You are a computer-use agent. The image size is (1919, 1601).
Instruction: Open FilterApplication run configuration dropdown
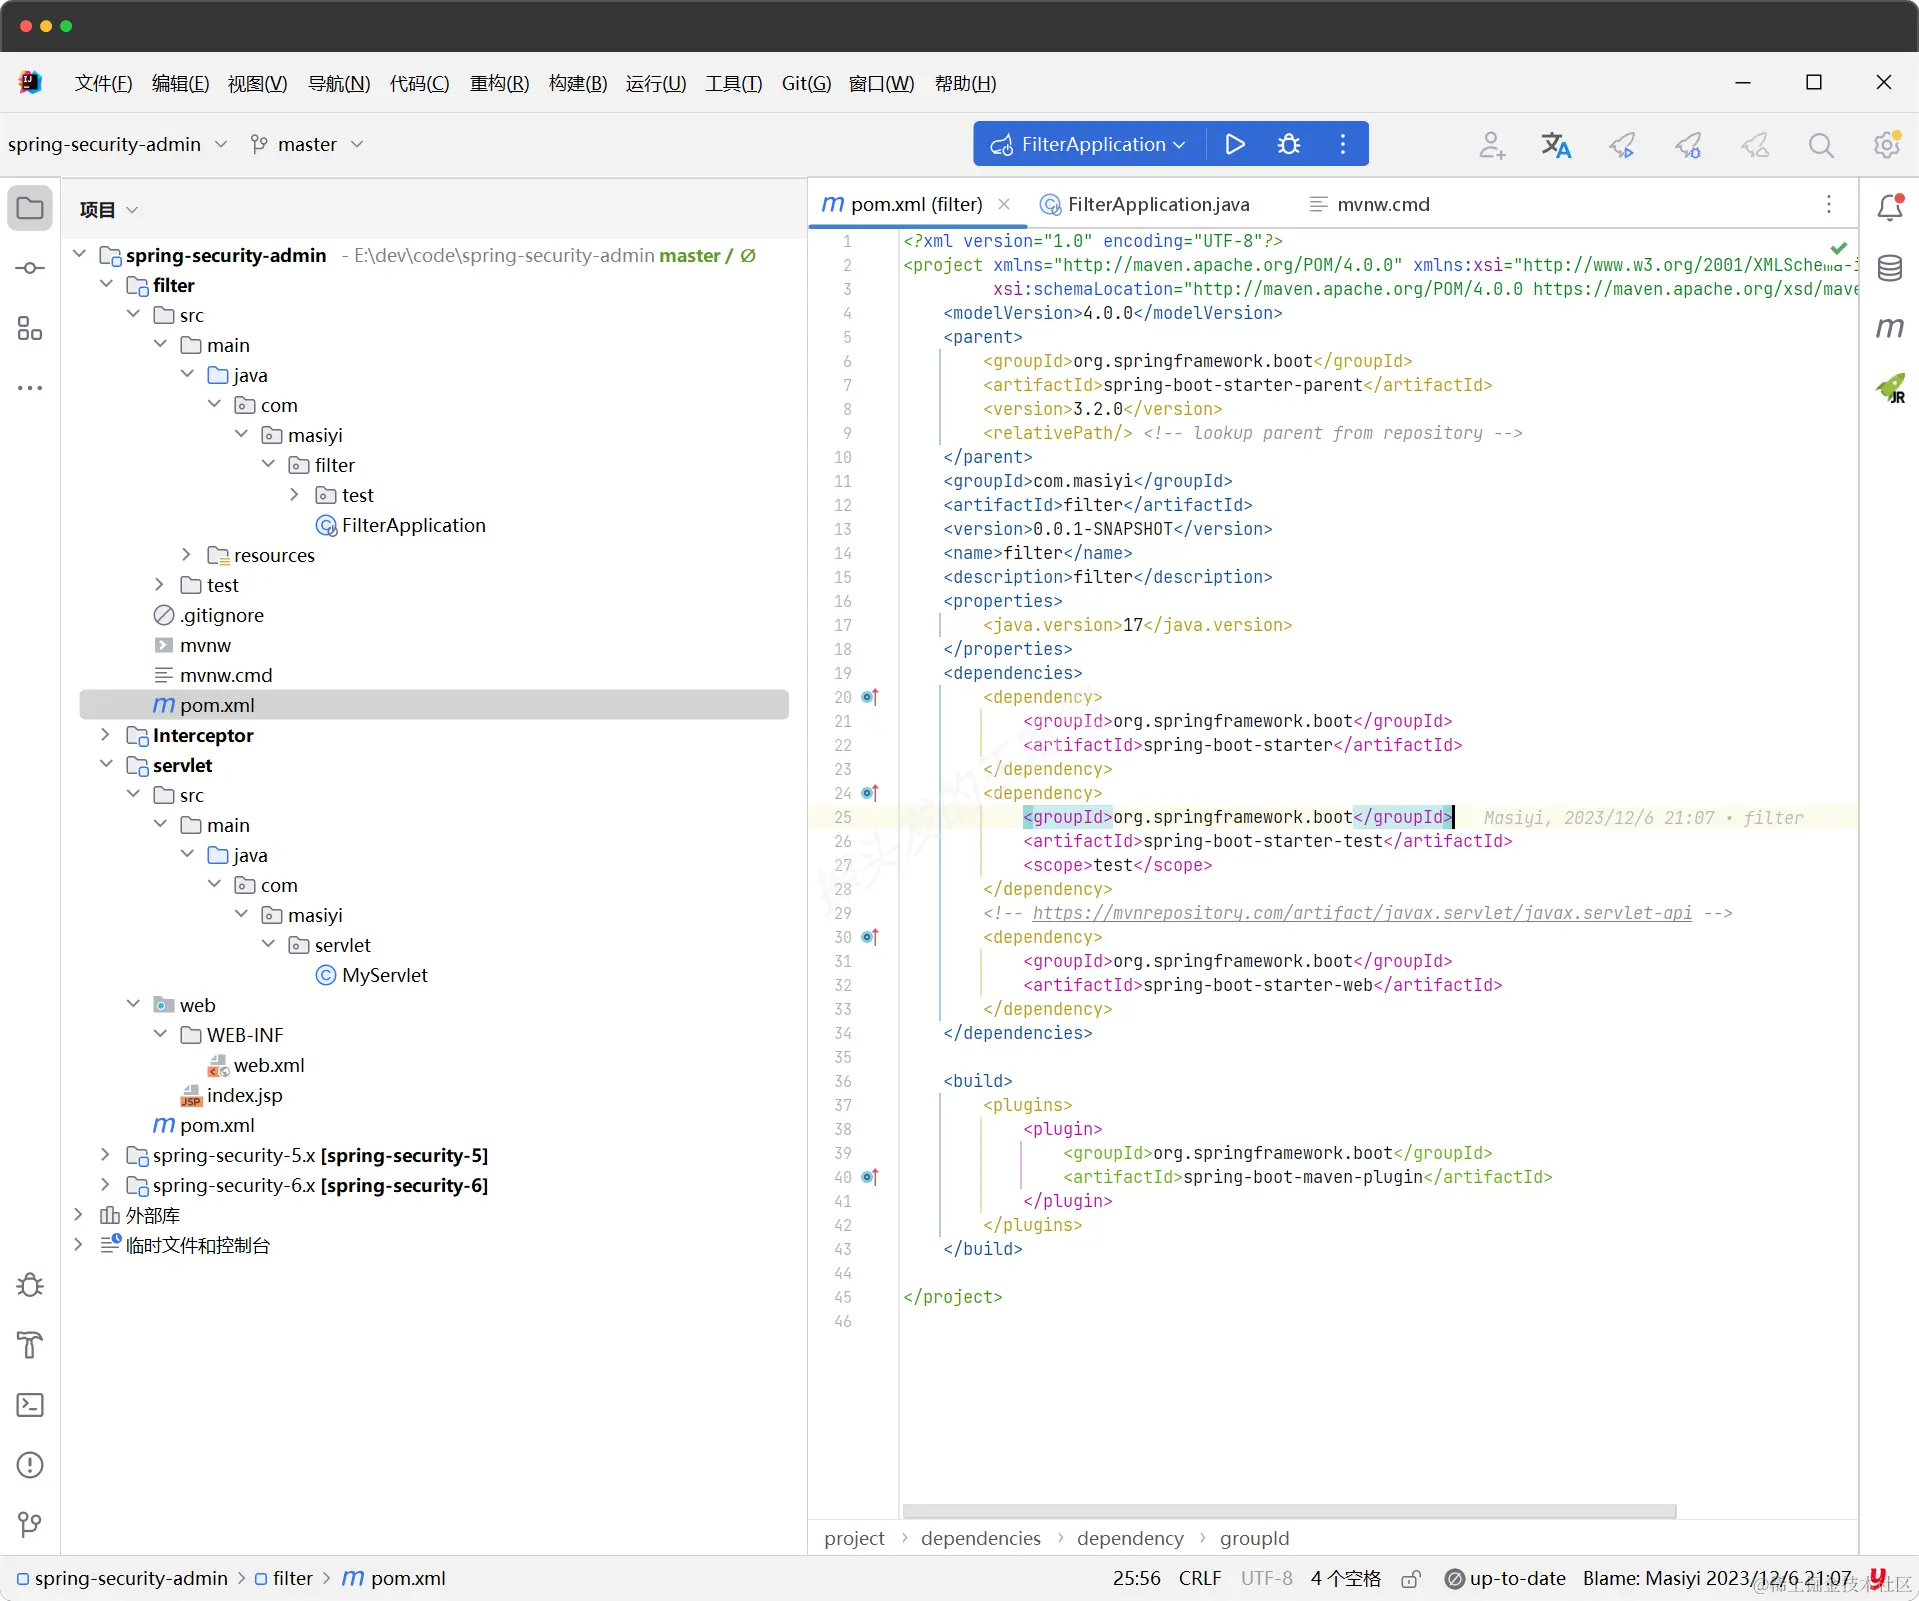tap(1088, 144)
